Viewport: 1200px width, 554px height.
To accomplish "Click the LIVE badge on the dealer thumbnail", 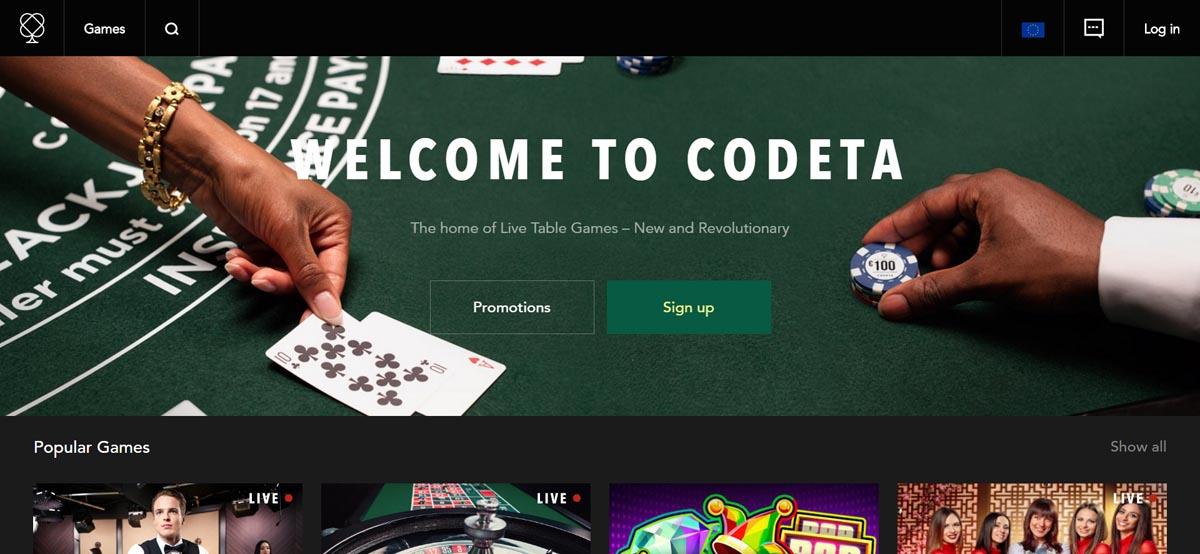I will pyautogui.click(x=271, y=498).
